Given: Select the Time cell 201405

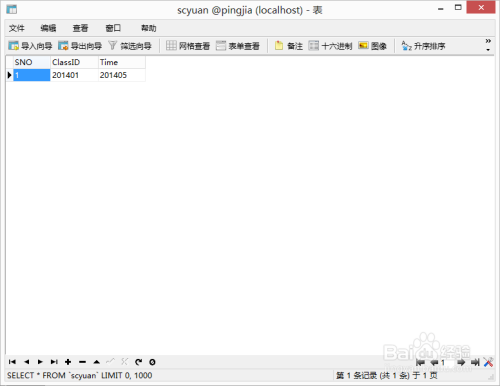Looking at the screenshot, I should (122, 75).
